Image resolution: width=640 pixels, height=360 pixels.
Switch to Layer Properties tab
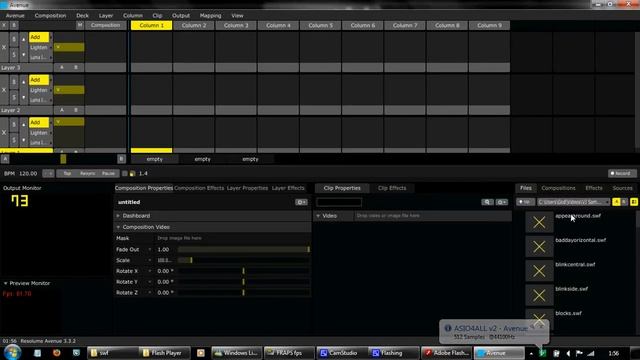[x=247, y=188]
